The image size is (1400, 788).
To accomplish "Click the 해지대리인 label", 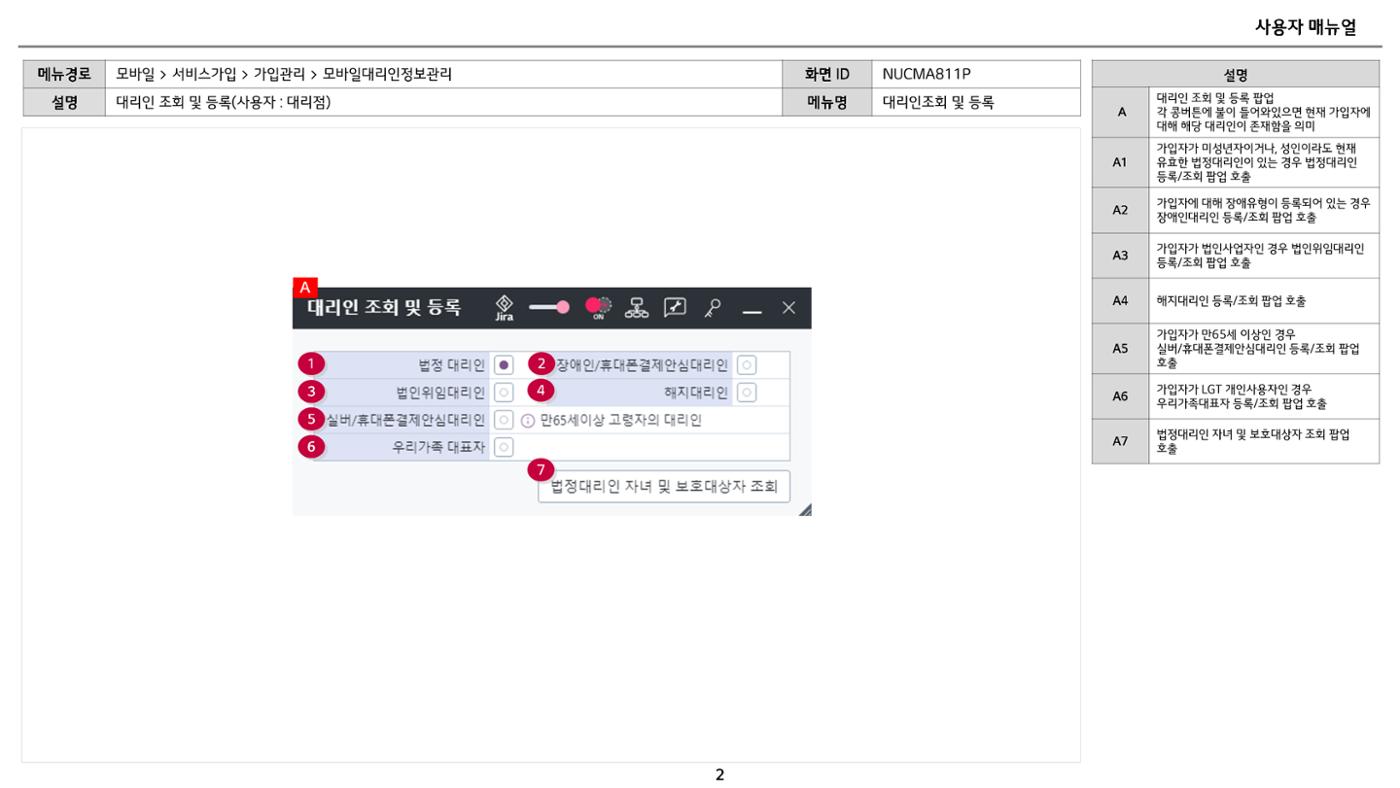I will pyautogui.click(x=696, y=392).
